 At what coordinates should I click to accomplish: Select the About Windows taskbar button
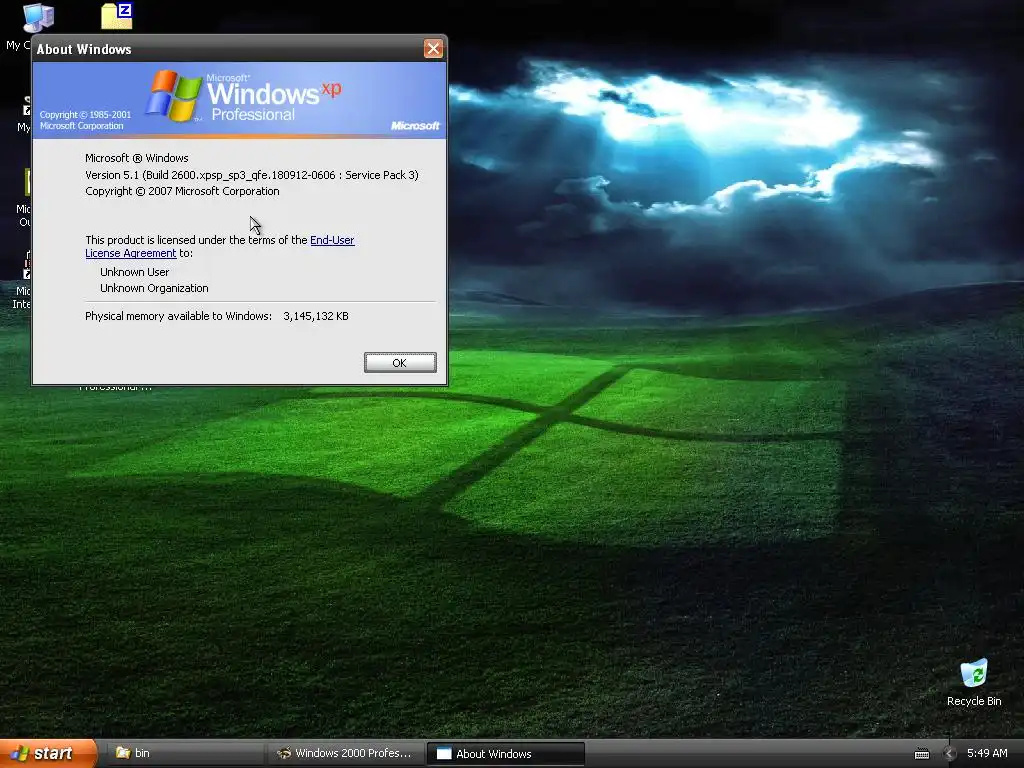pos(505,754)
